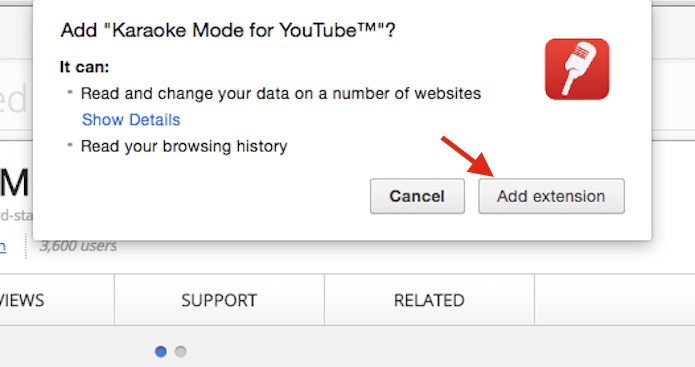
Task: Click the 'Read and change your data' permission text
Action: (x=281, y=94)
